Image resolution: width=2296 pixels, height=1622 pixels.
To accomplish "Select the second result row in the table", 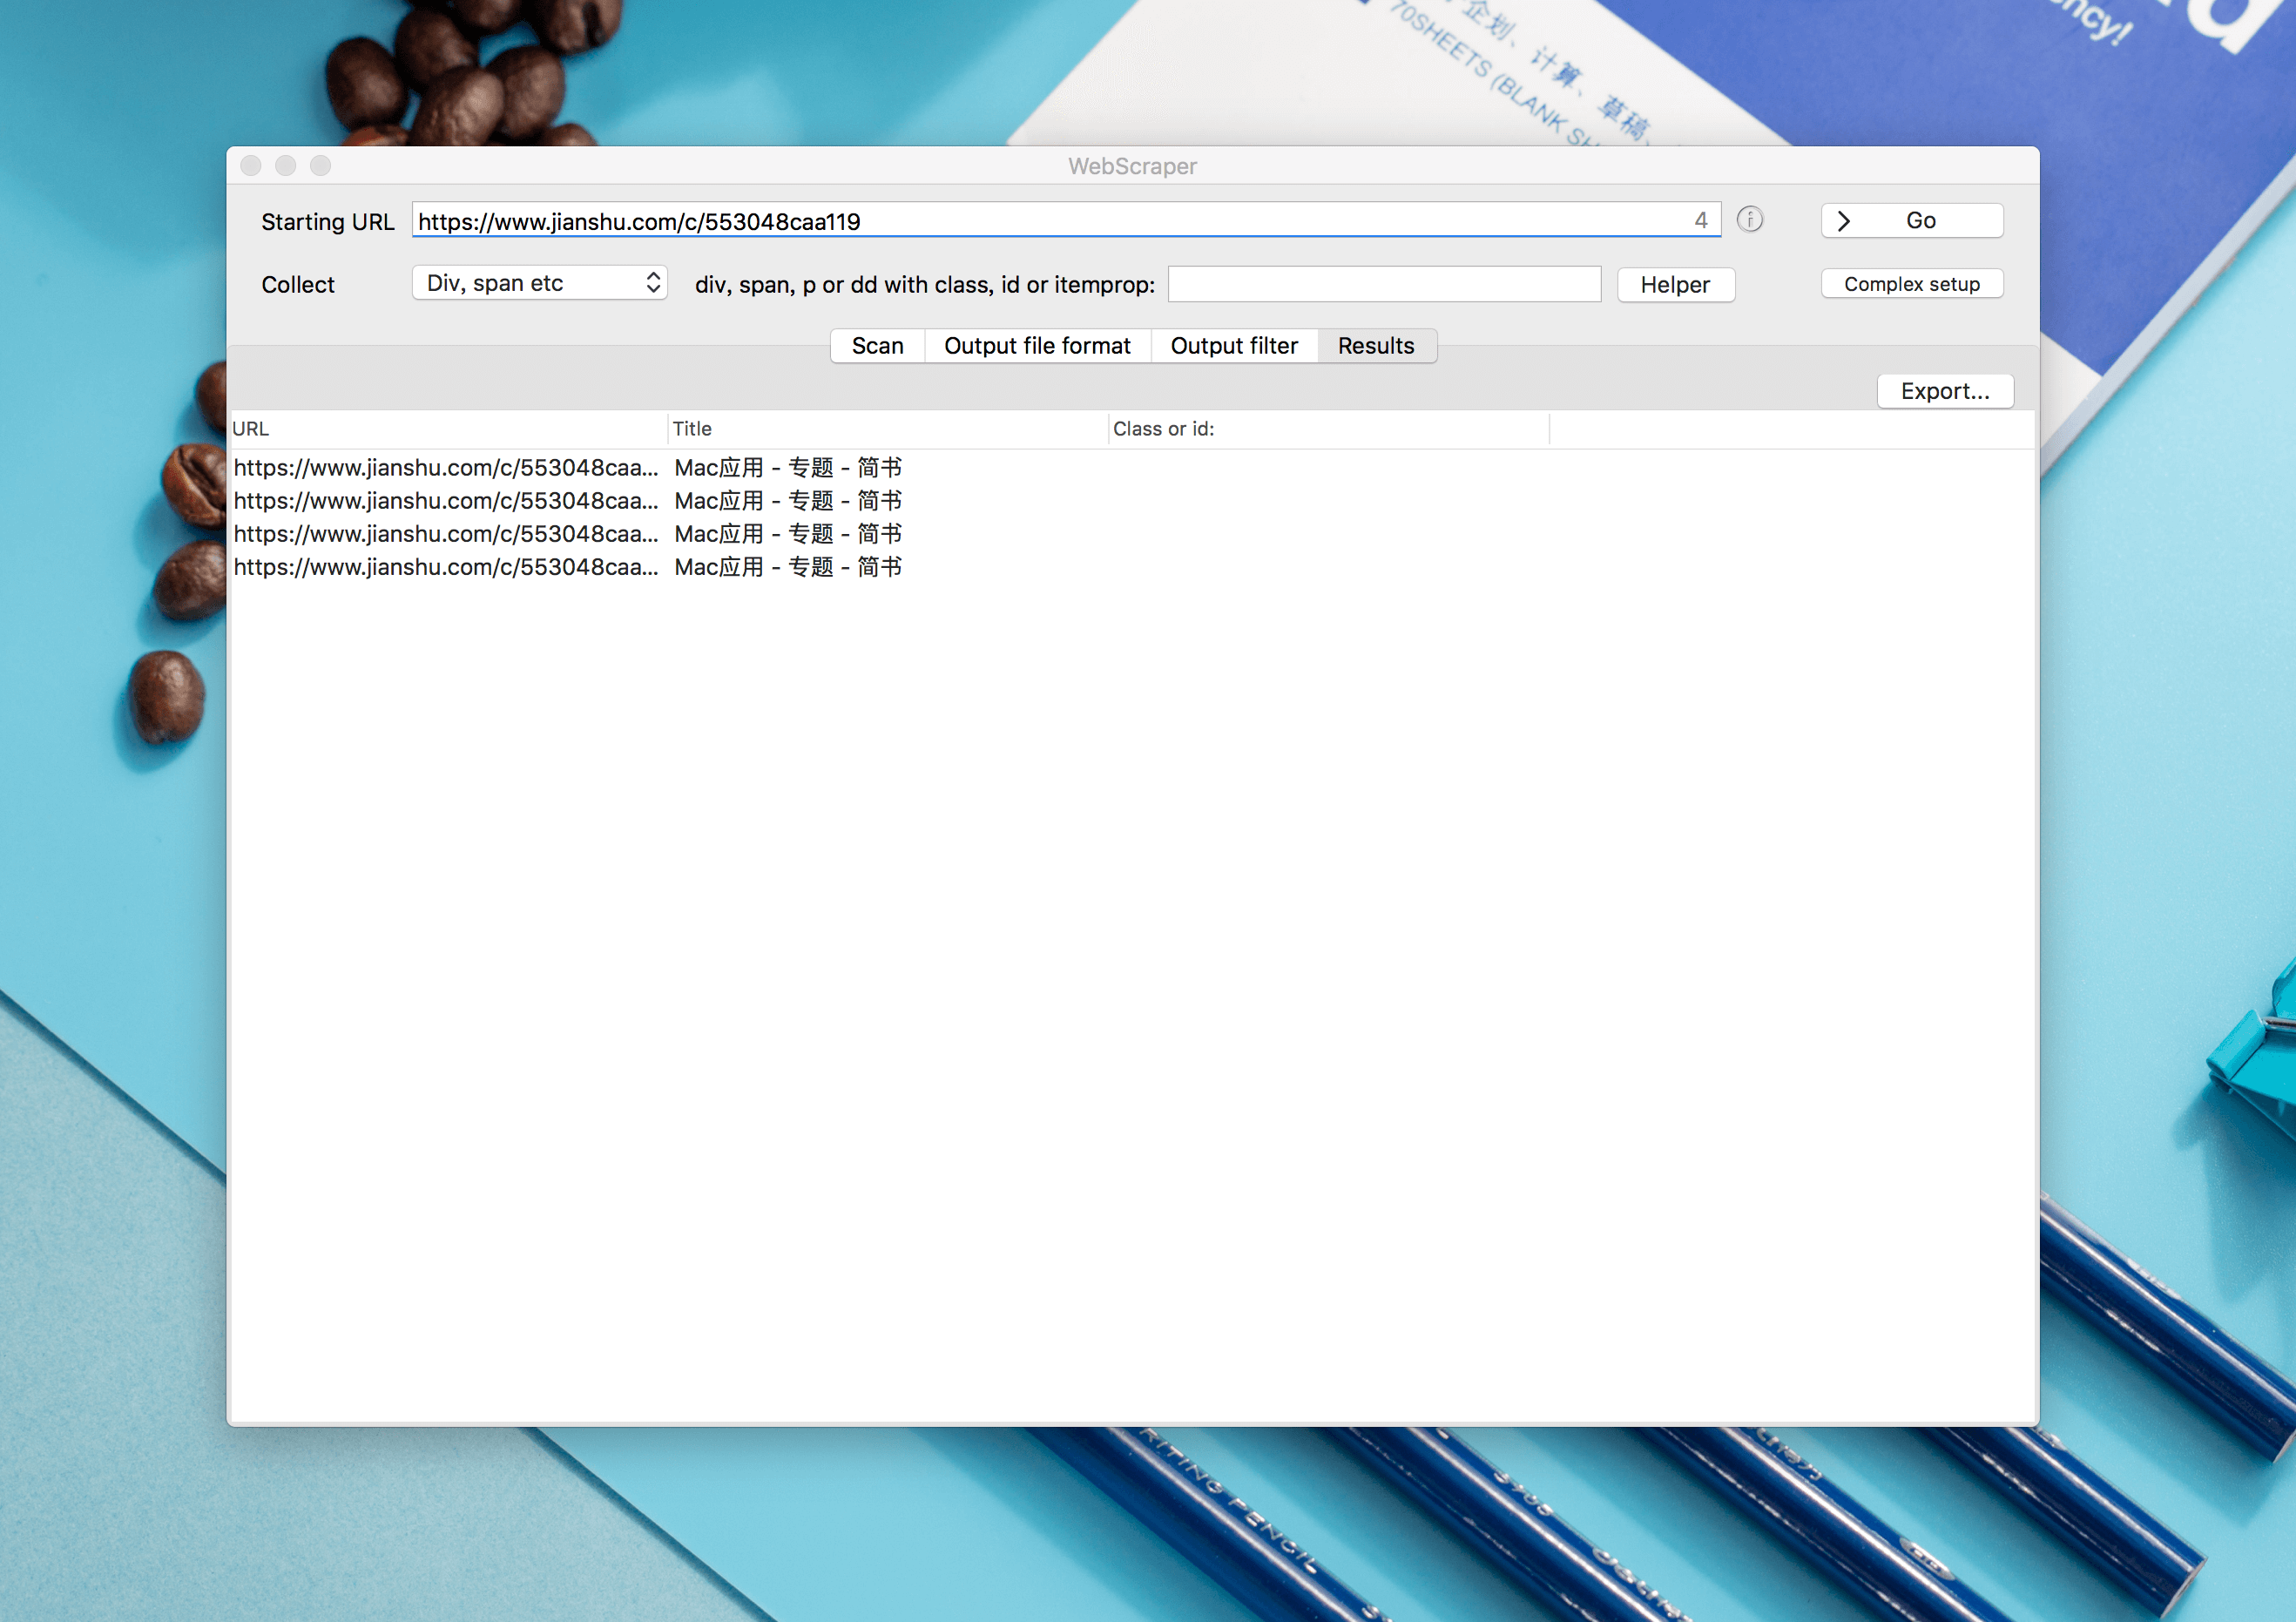I will tap(1132, 501).
